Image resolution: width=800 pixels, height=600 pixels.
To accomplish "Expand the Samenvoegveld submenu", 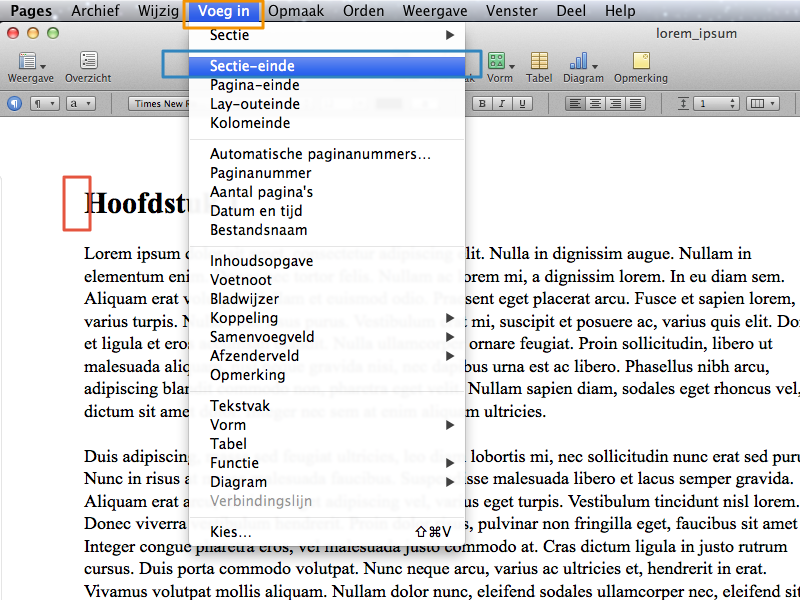I will tap(327, 337).
